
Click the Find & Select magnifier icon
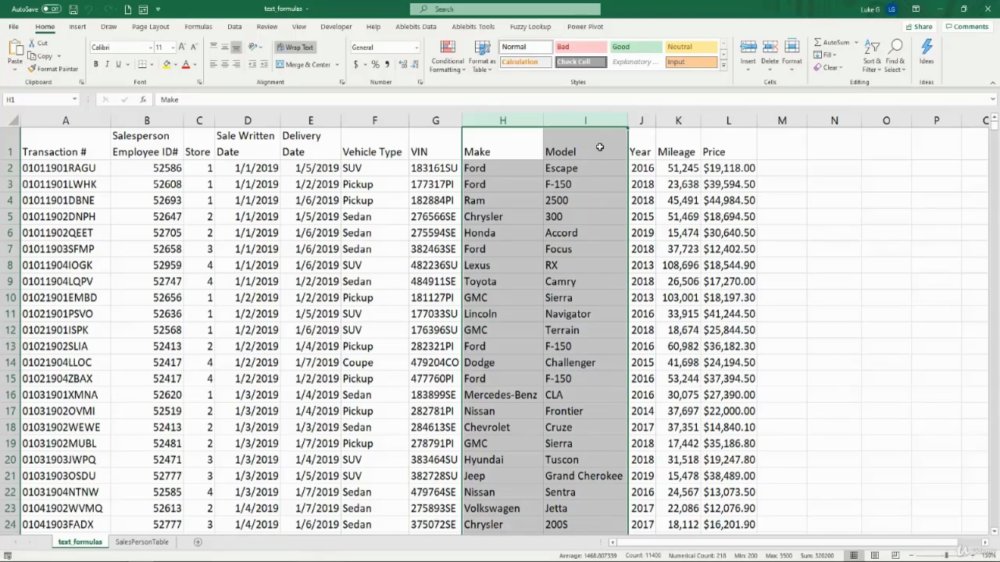pyautogui.click(x=895, y=47)
